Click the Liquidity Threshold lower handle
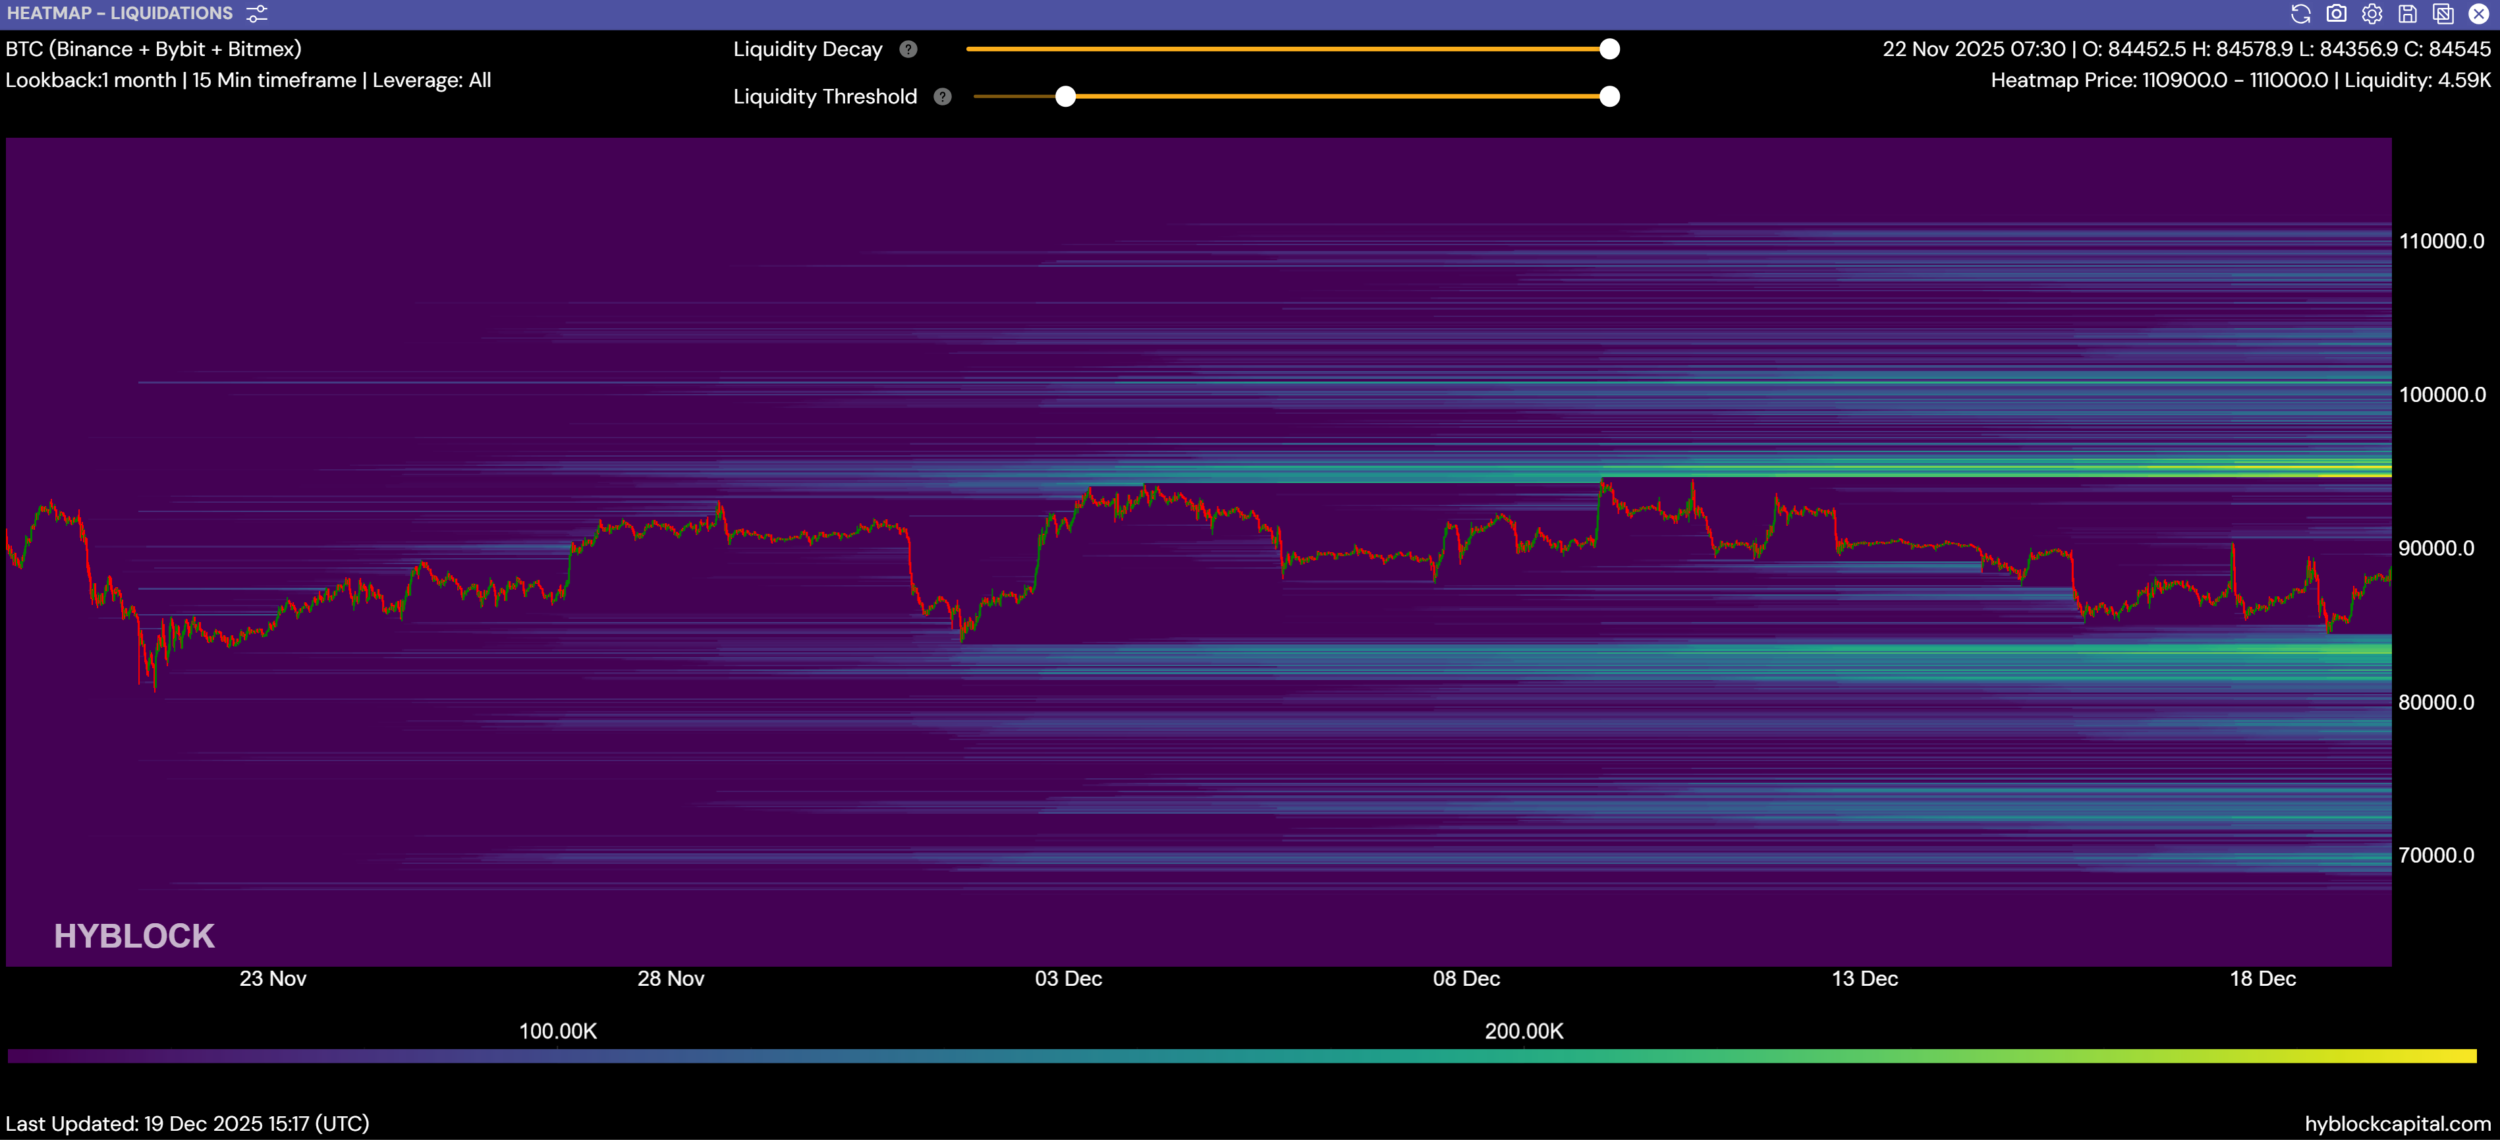The height and width of the screenshot is (1140, 2500). 1066,97
